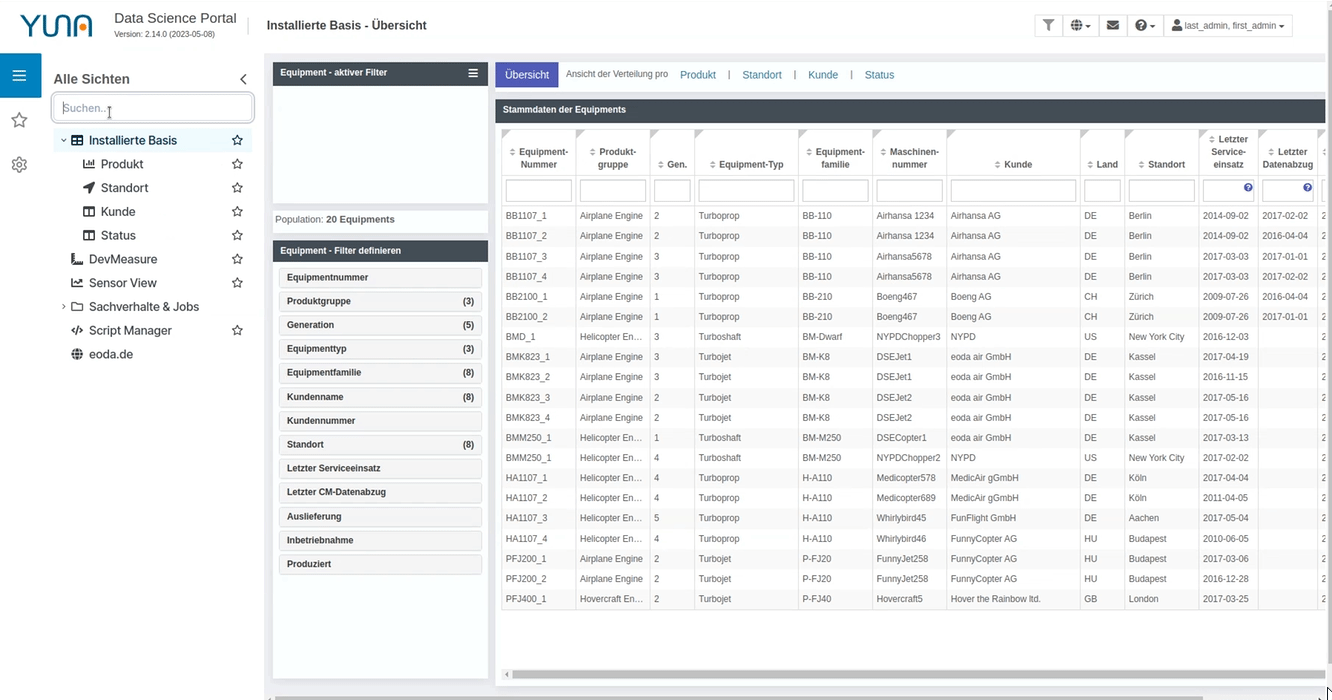Viewport: 1332px width, 700px height.
Task: Expand the Kundennummer filter
Action: pos(380,421)
